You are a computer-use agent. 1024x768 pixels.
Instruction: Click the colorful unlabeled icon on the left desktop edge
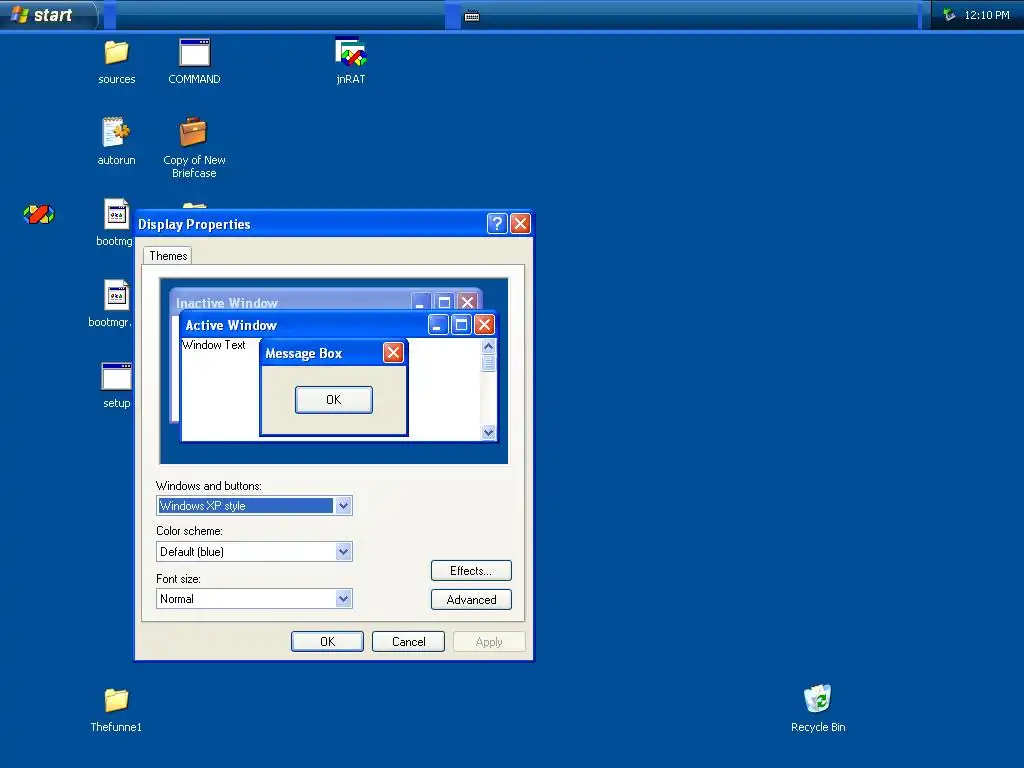pyautogui.click(x=39, y=214)
